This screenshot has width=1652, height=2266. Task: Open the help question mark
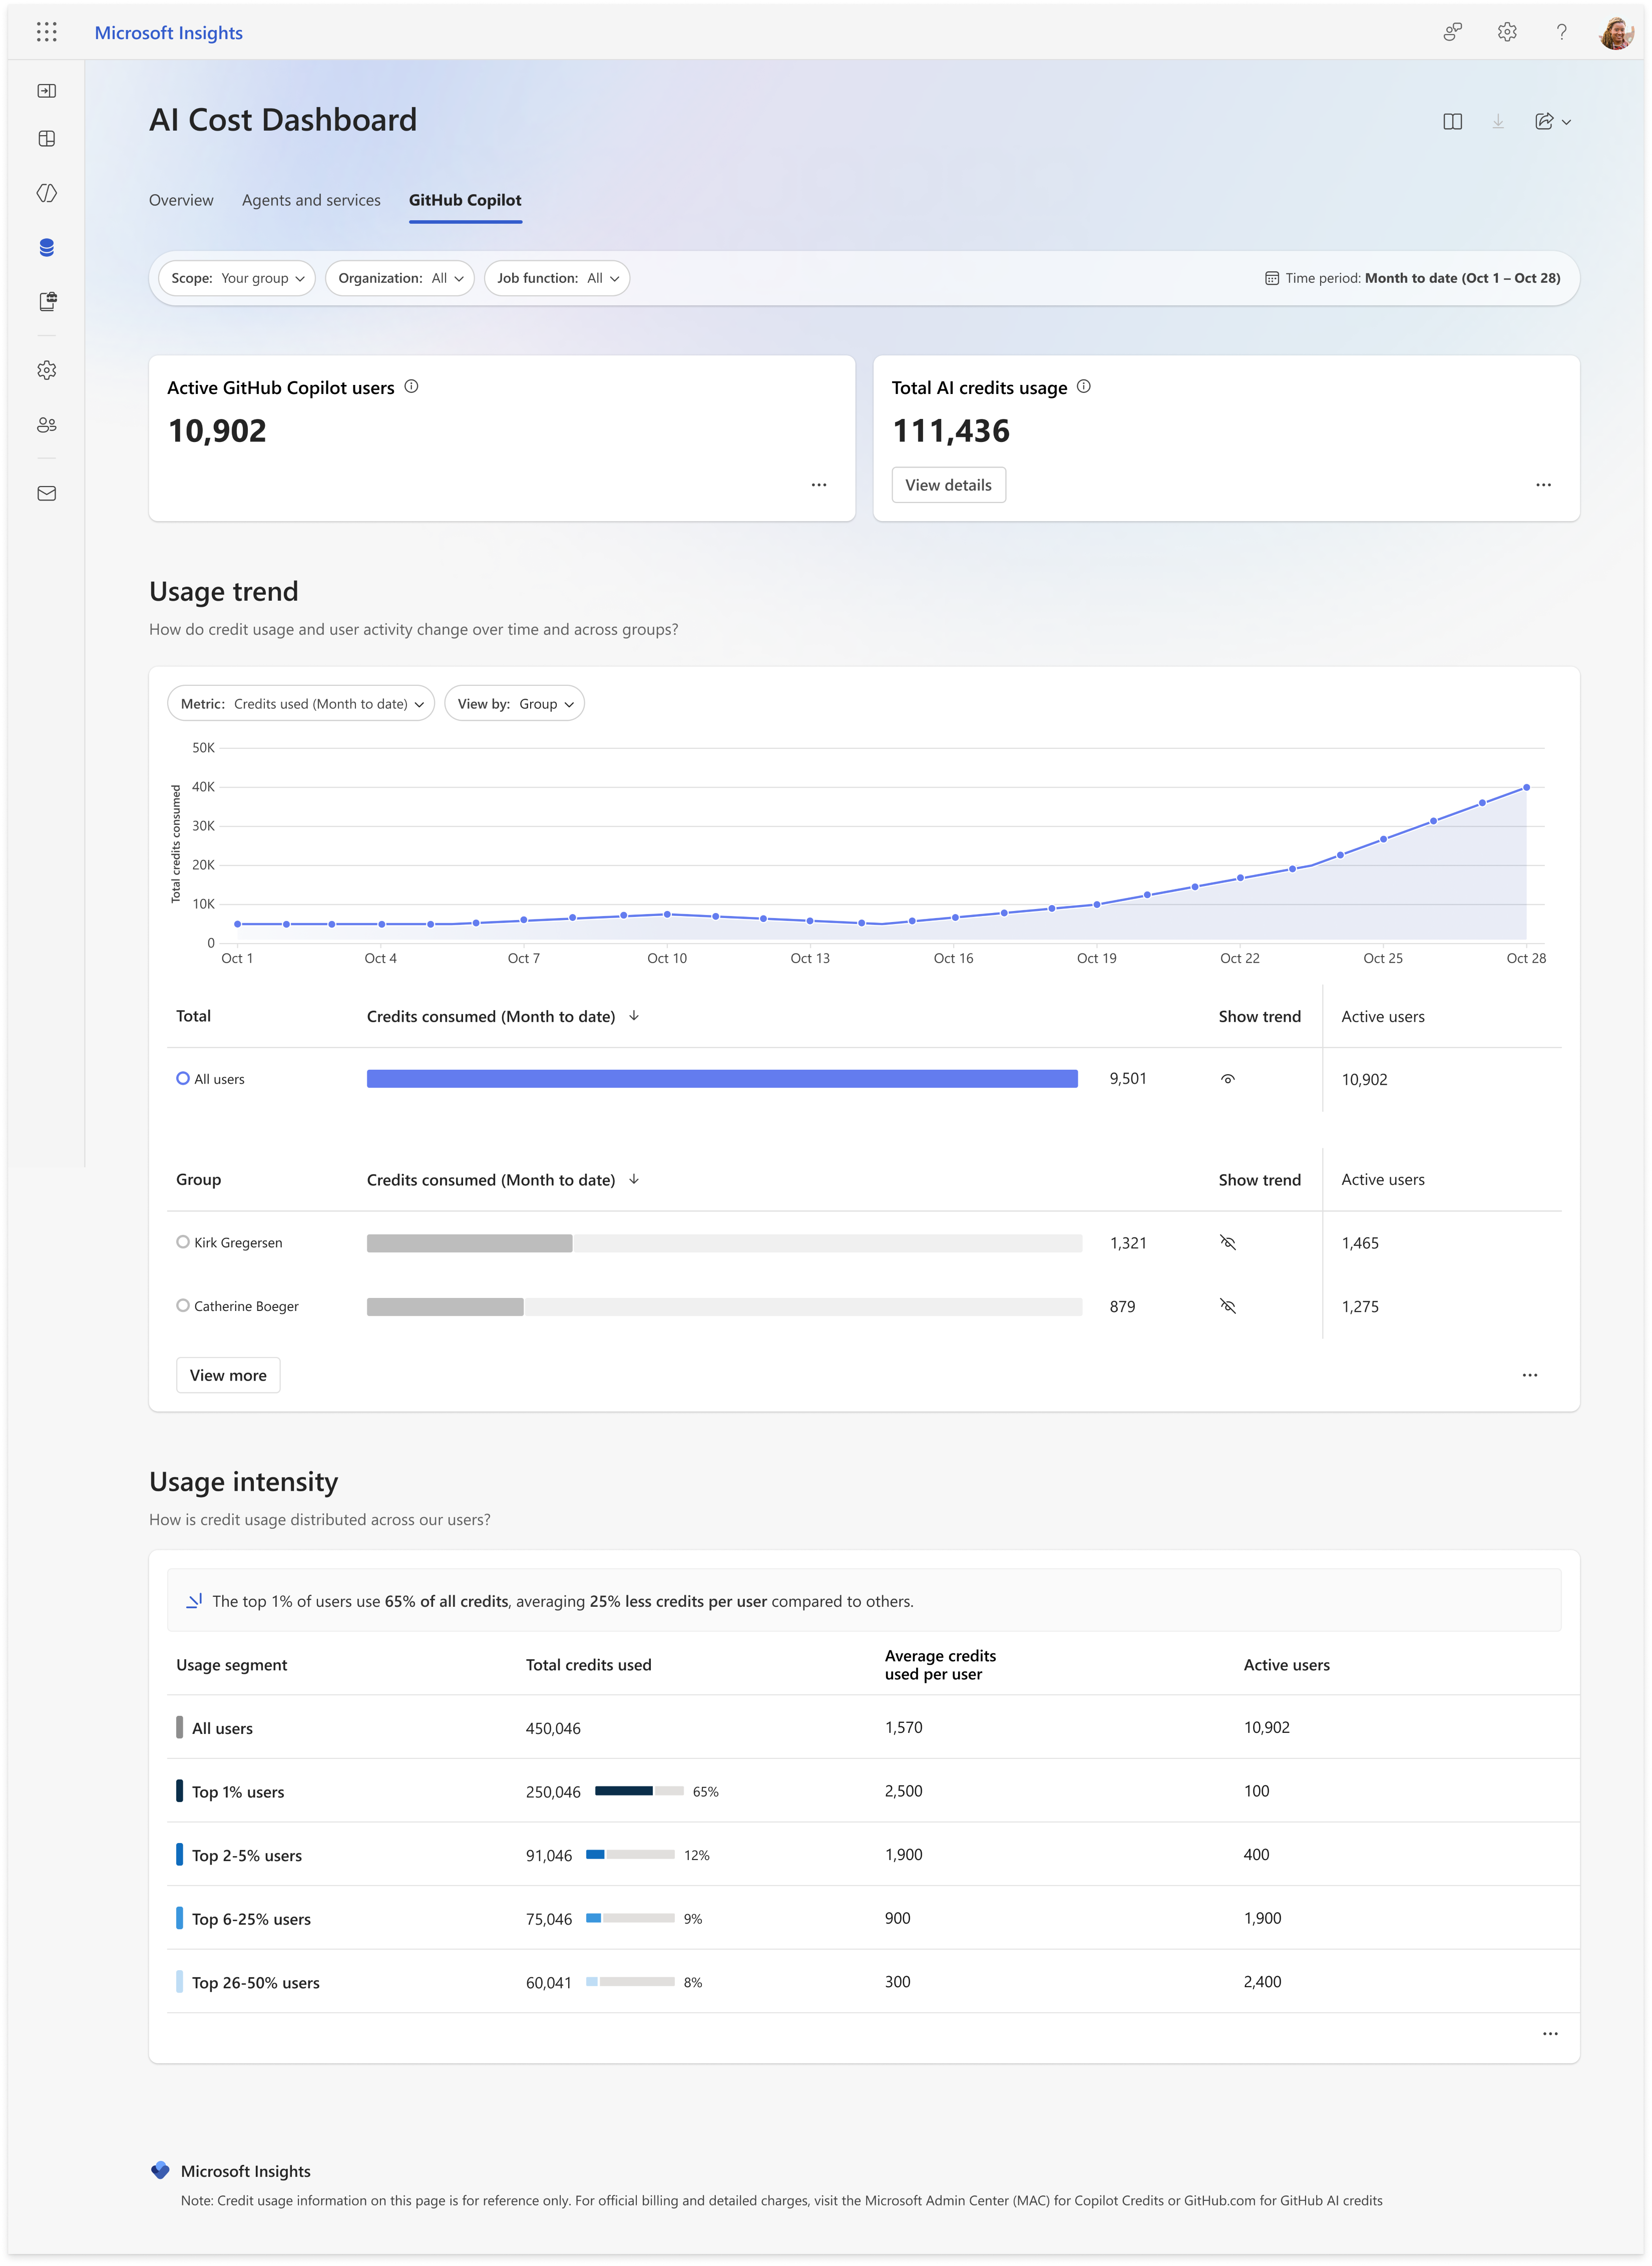coord(1561,32)
